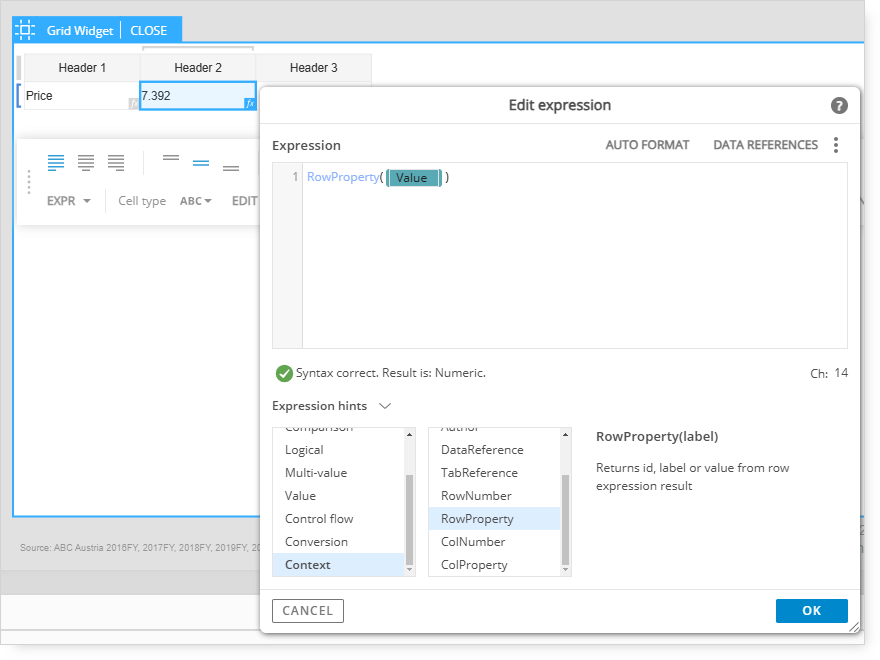This screenshot has height=660, width=880.
Task: Click the category list scroll down arrow
Action: (x=410, y=570)
